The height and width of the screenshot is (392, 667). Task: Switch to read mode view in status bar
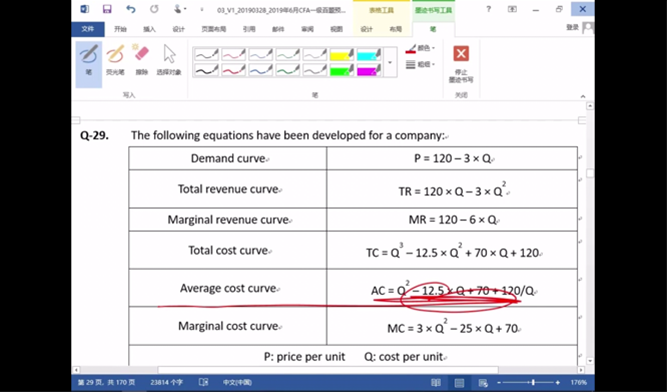click(436, 383)
